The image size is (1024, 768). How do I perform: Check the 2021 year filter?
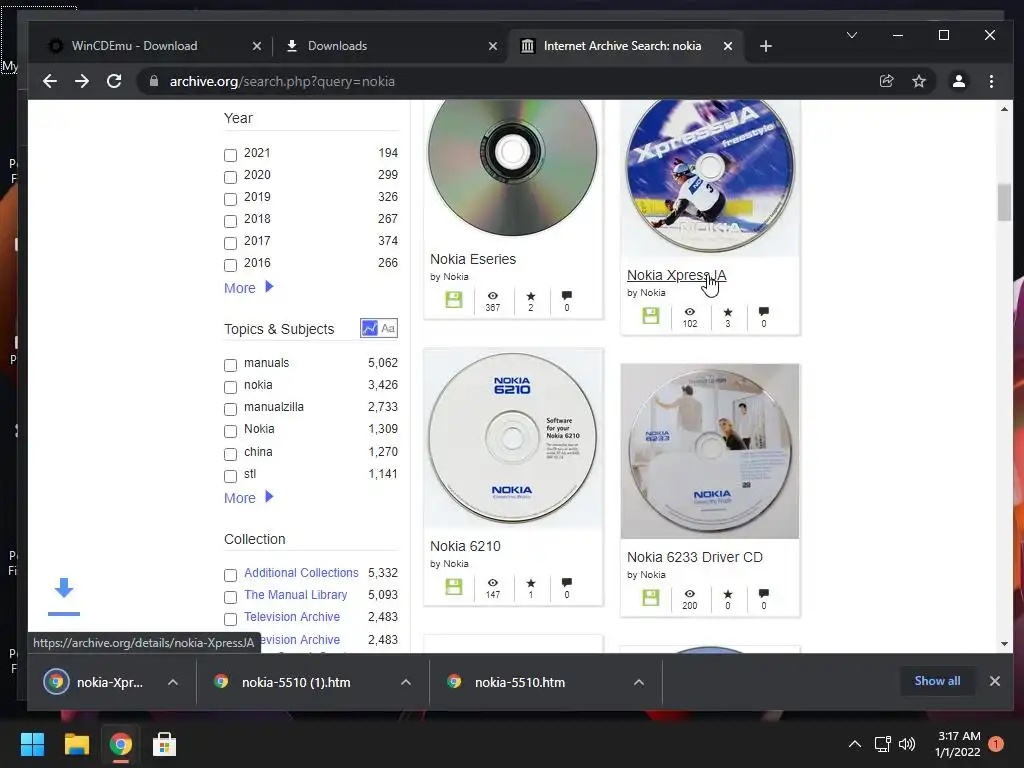[x=230, y=155]
